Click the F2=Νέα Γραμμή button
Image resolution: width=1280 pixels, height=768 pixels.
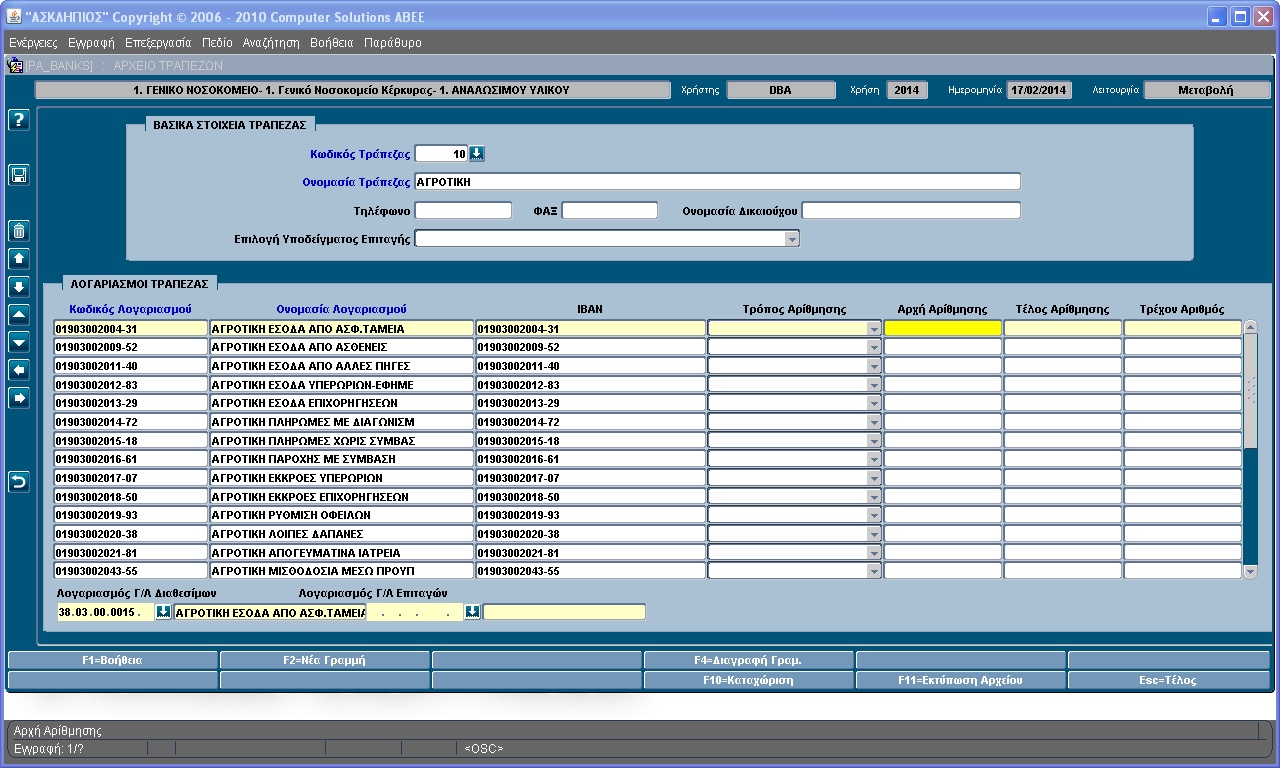tap(324, 660)
